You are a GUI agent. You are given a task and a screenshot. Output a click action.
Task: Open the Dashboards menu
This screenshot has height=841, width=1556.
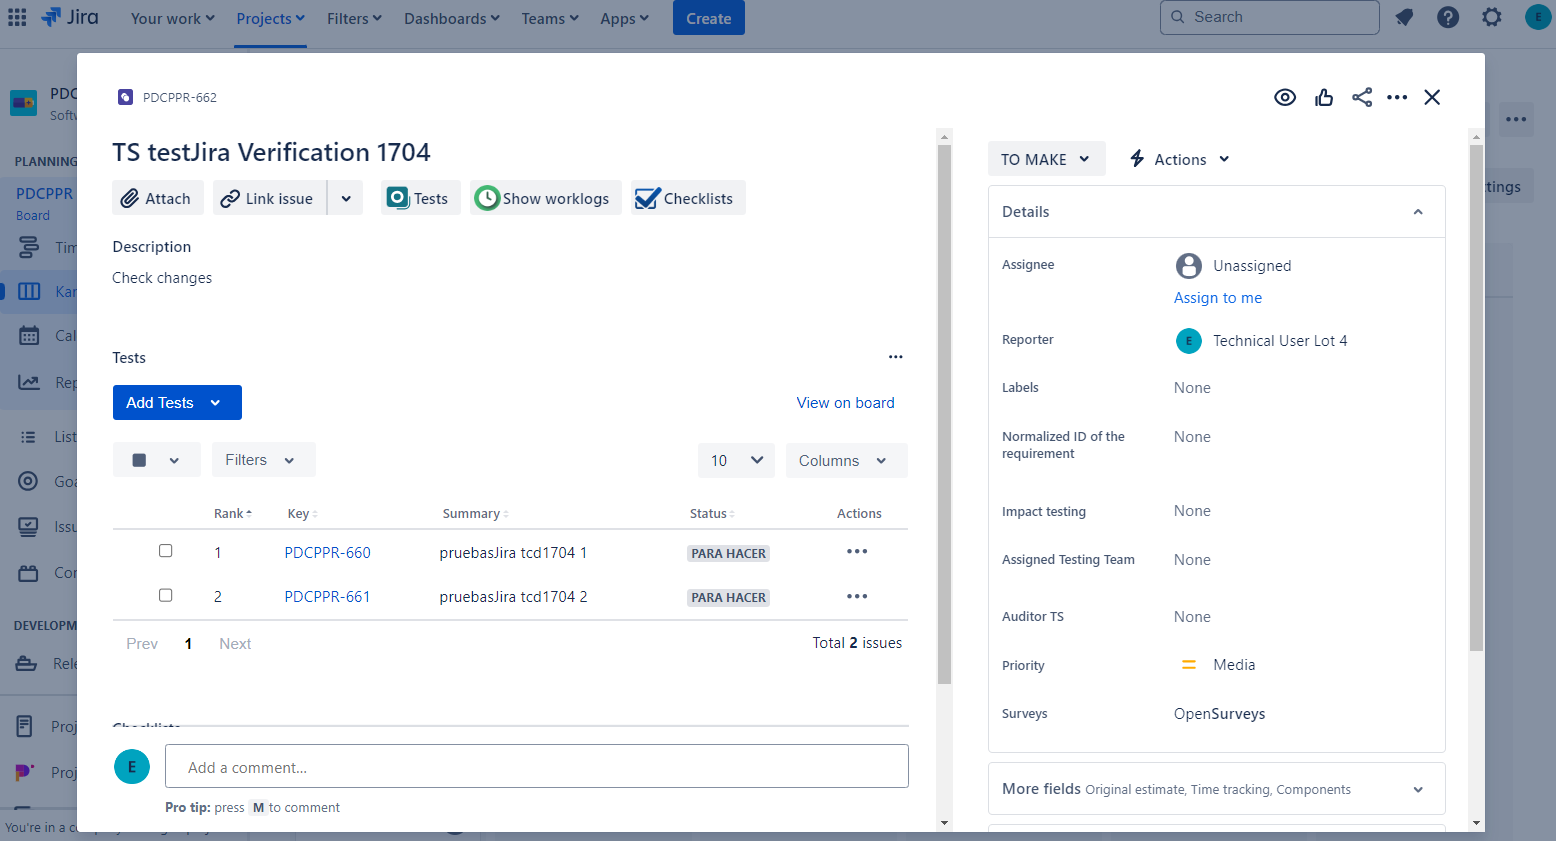451,19
